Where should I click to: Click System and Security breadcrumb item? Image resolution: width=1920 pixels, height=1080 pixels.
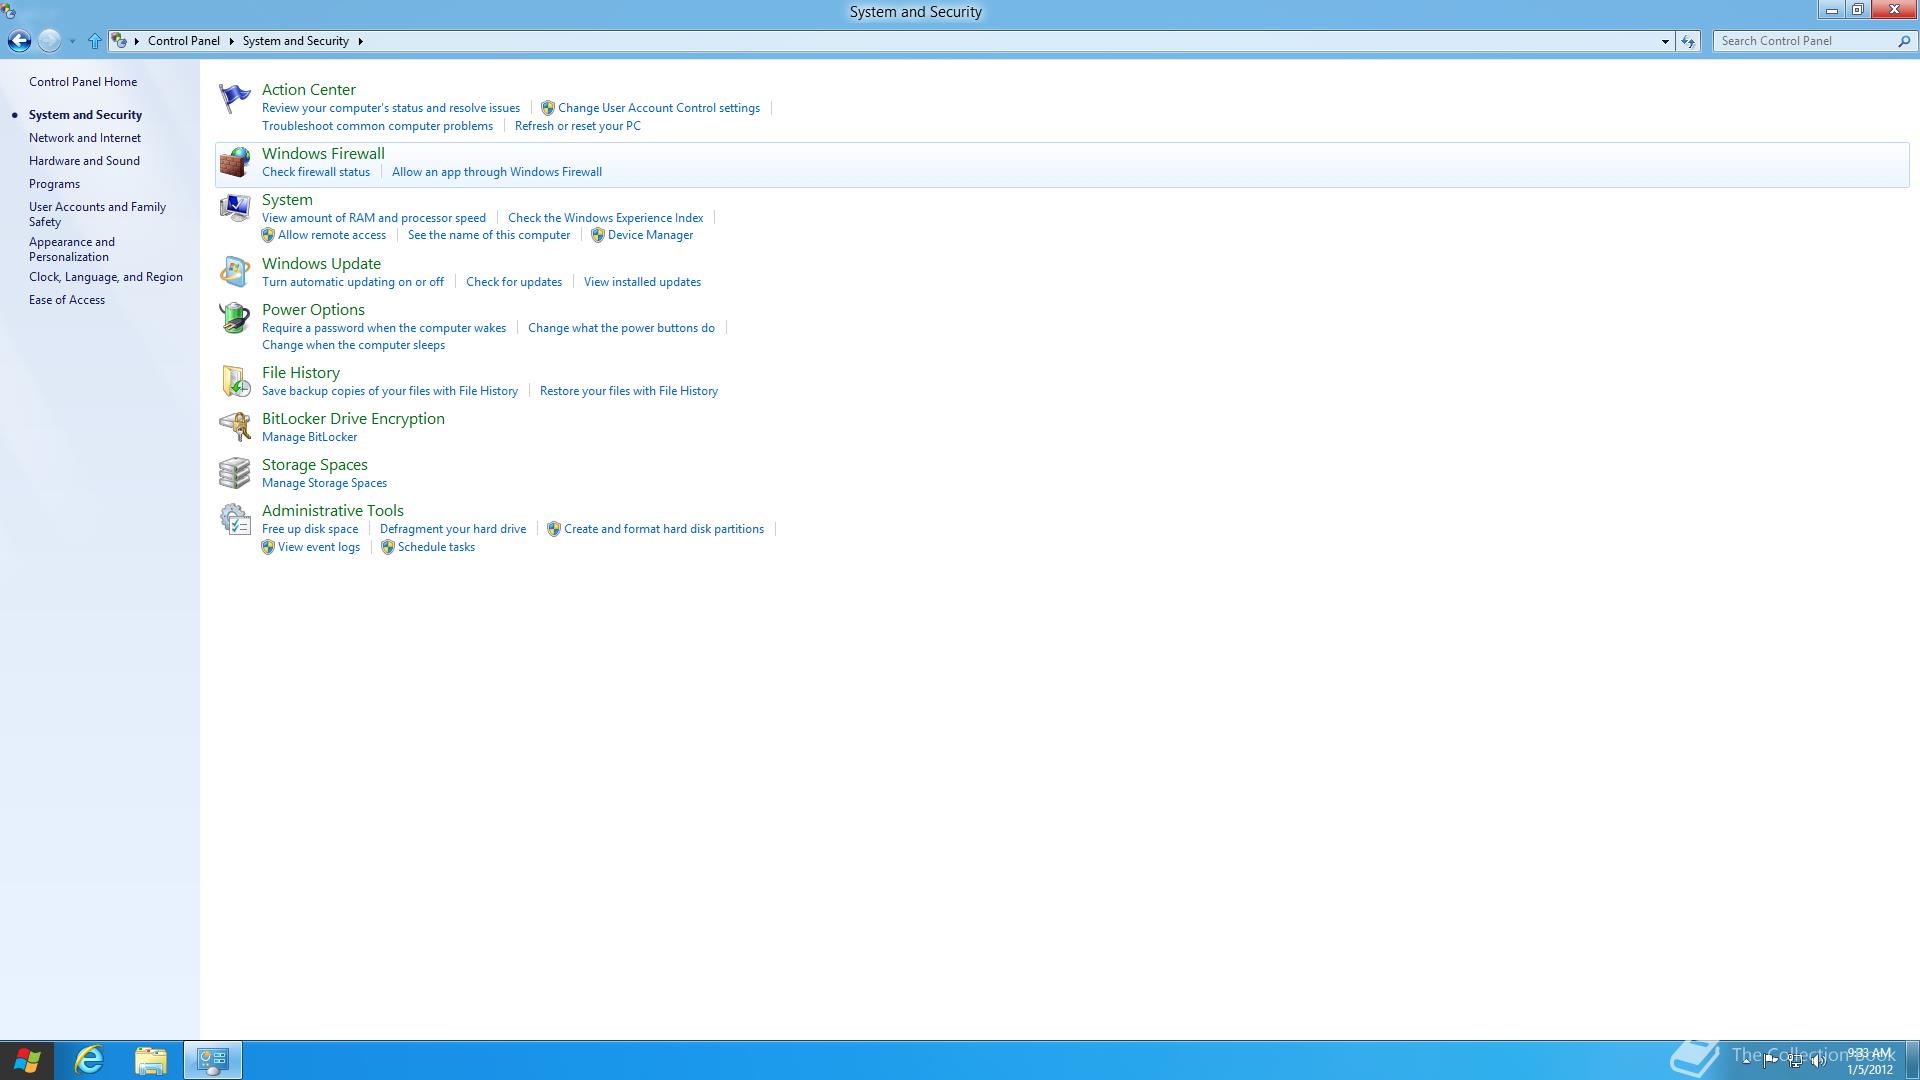[x=296, y=41]
